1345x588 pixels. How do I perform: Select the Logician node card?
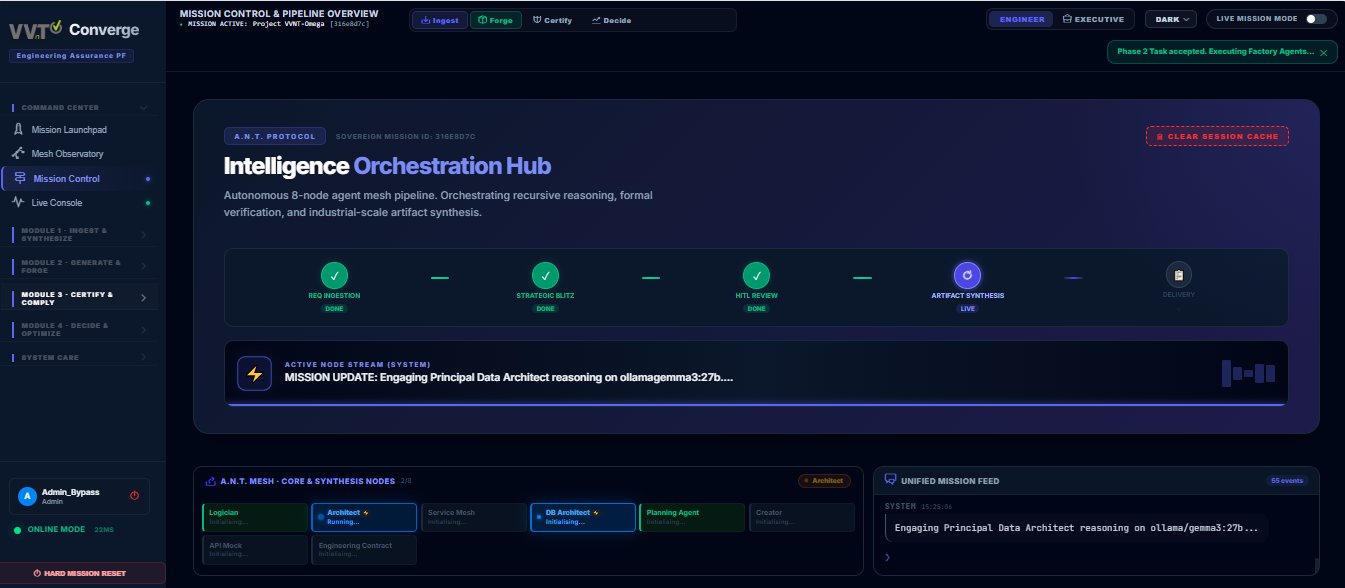255,517
